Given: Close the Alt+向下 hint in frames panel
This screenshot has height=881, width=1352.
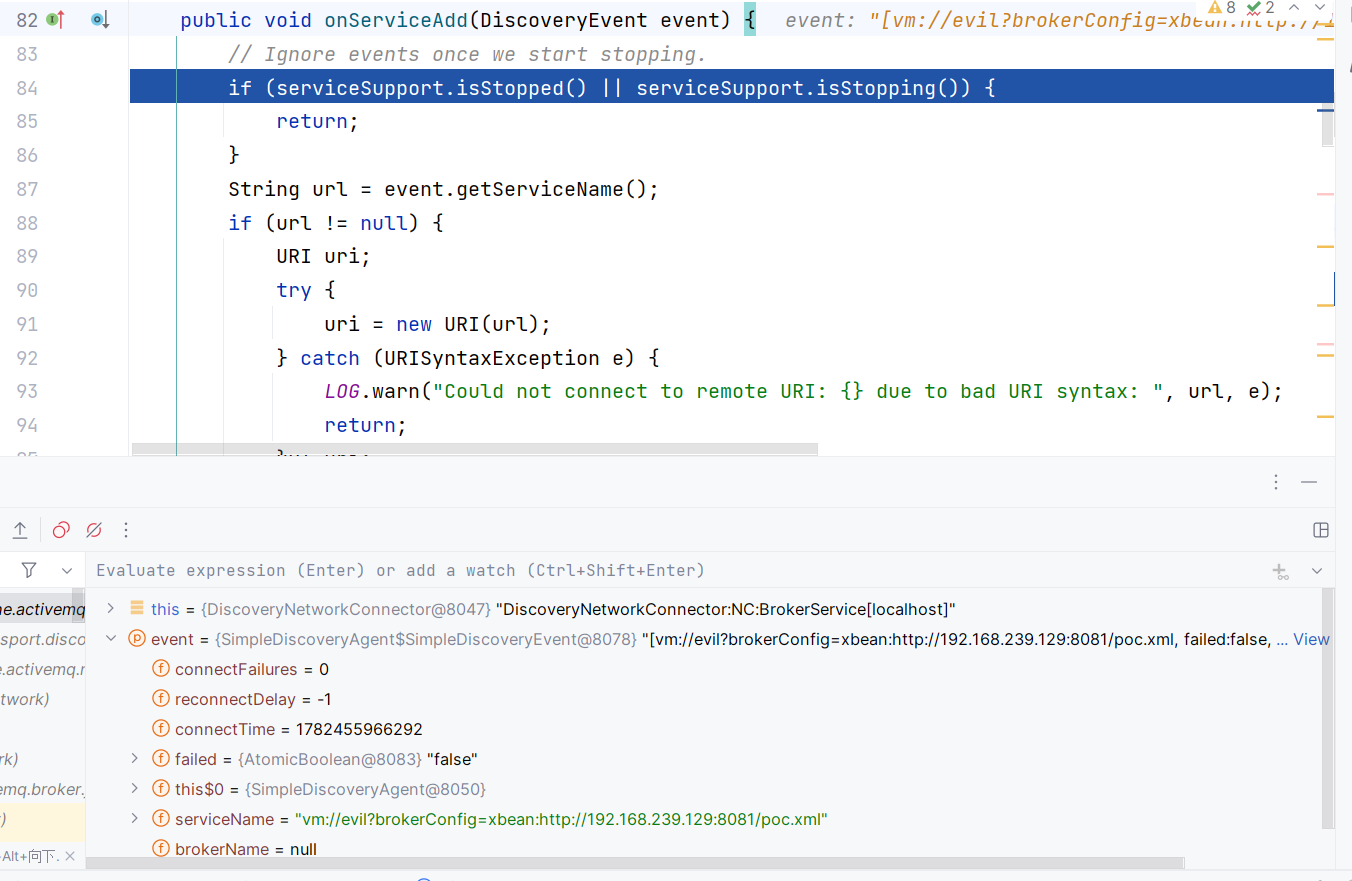Looking at the screenshot, I should 69,856.
